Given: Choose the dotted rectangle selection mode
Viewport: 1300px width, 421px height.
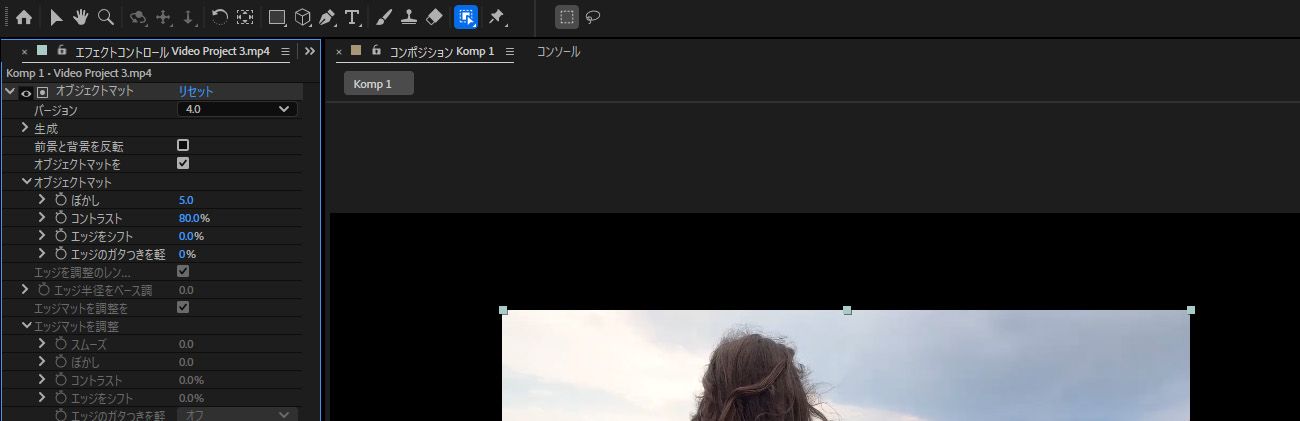Looking at the screenshot, I should click(x=567, y=17).
